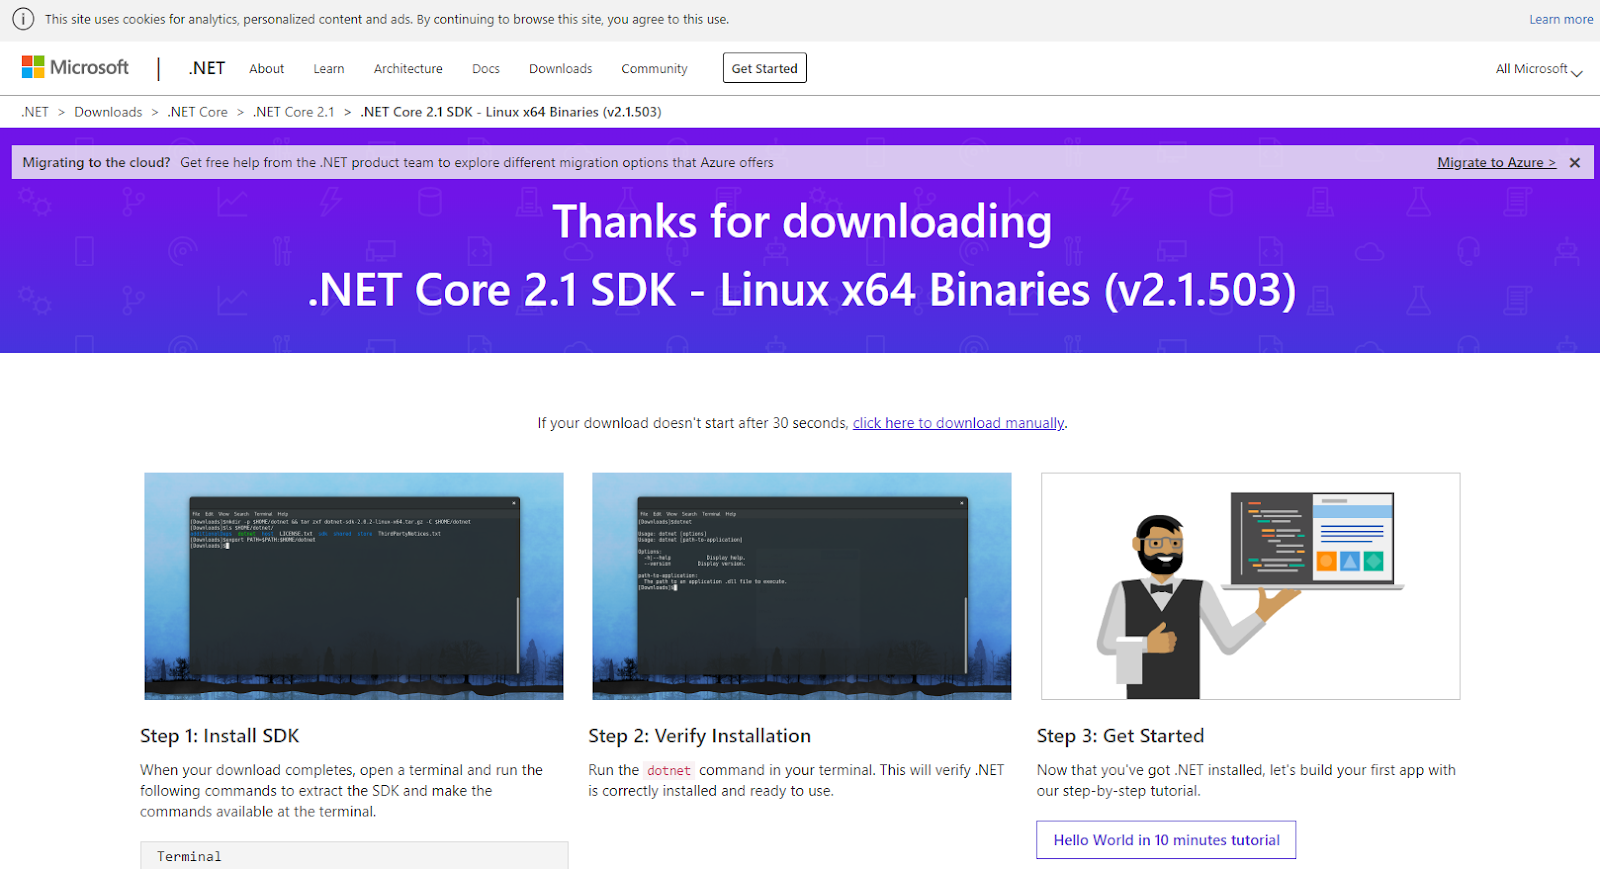
Task: Click the Step 1: Install SDK heading
Action: click(220, 736)
